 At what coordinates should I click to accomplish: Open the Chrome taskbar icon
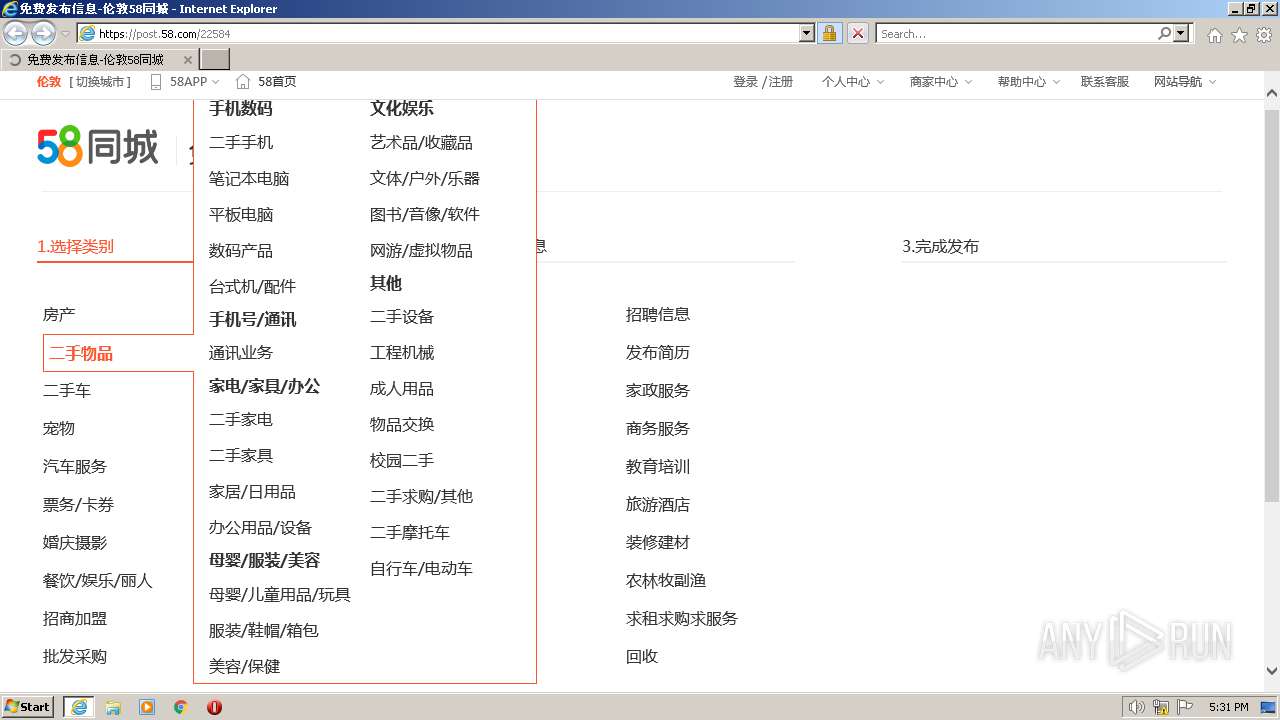(x=180, y=707)
